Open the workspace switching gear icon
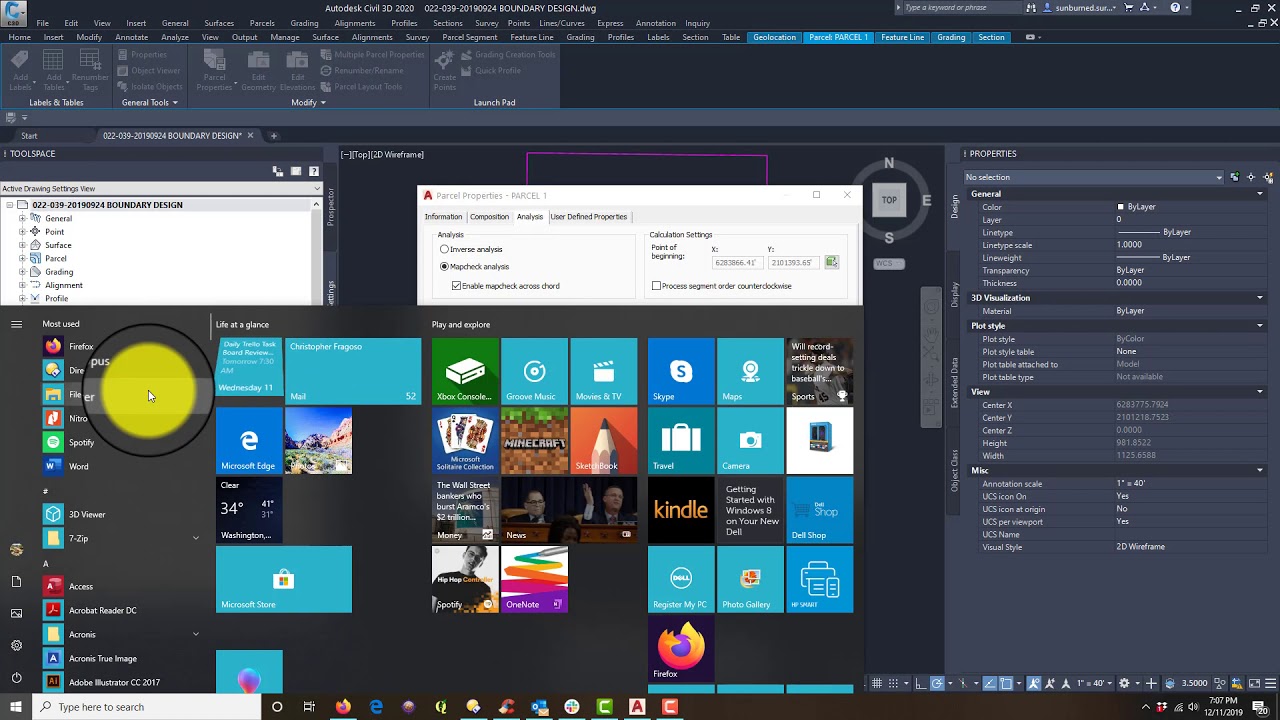The height and width of the screenshot is (720, 1280). pyautogui.click(x=1124, y=683)
